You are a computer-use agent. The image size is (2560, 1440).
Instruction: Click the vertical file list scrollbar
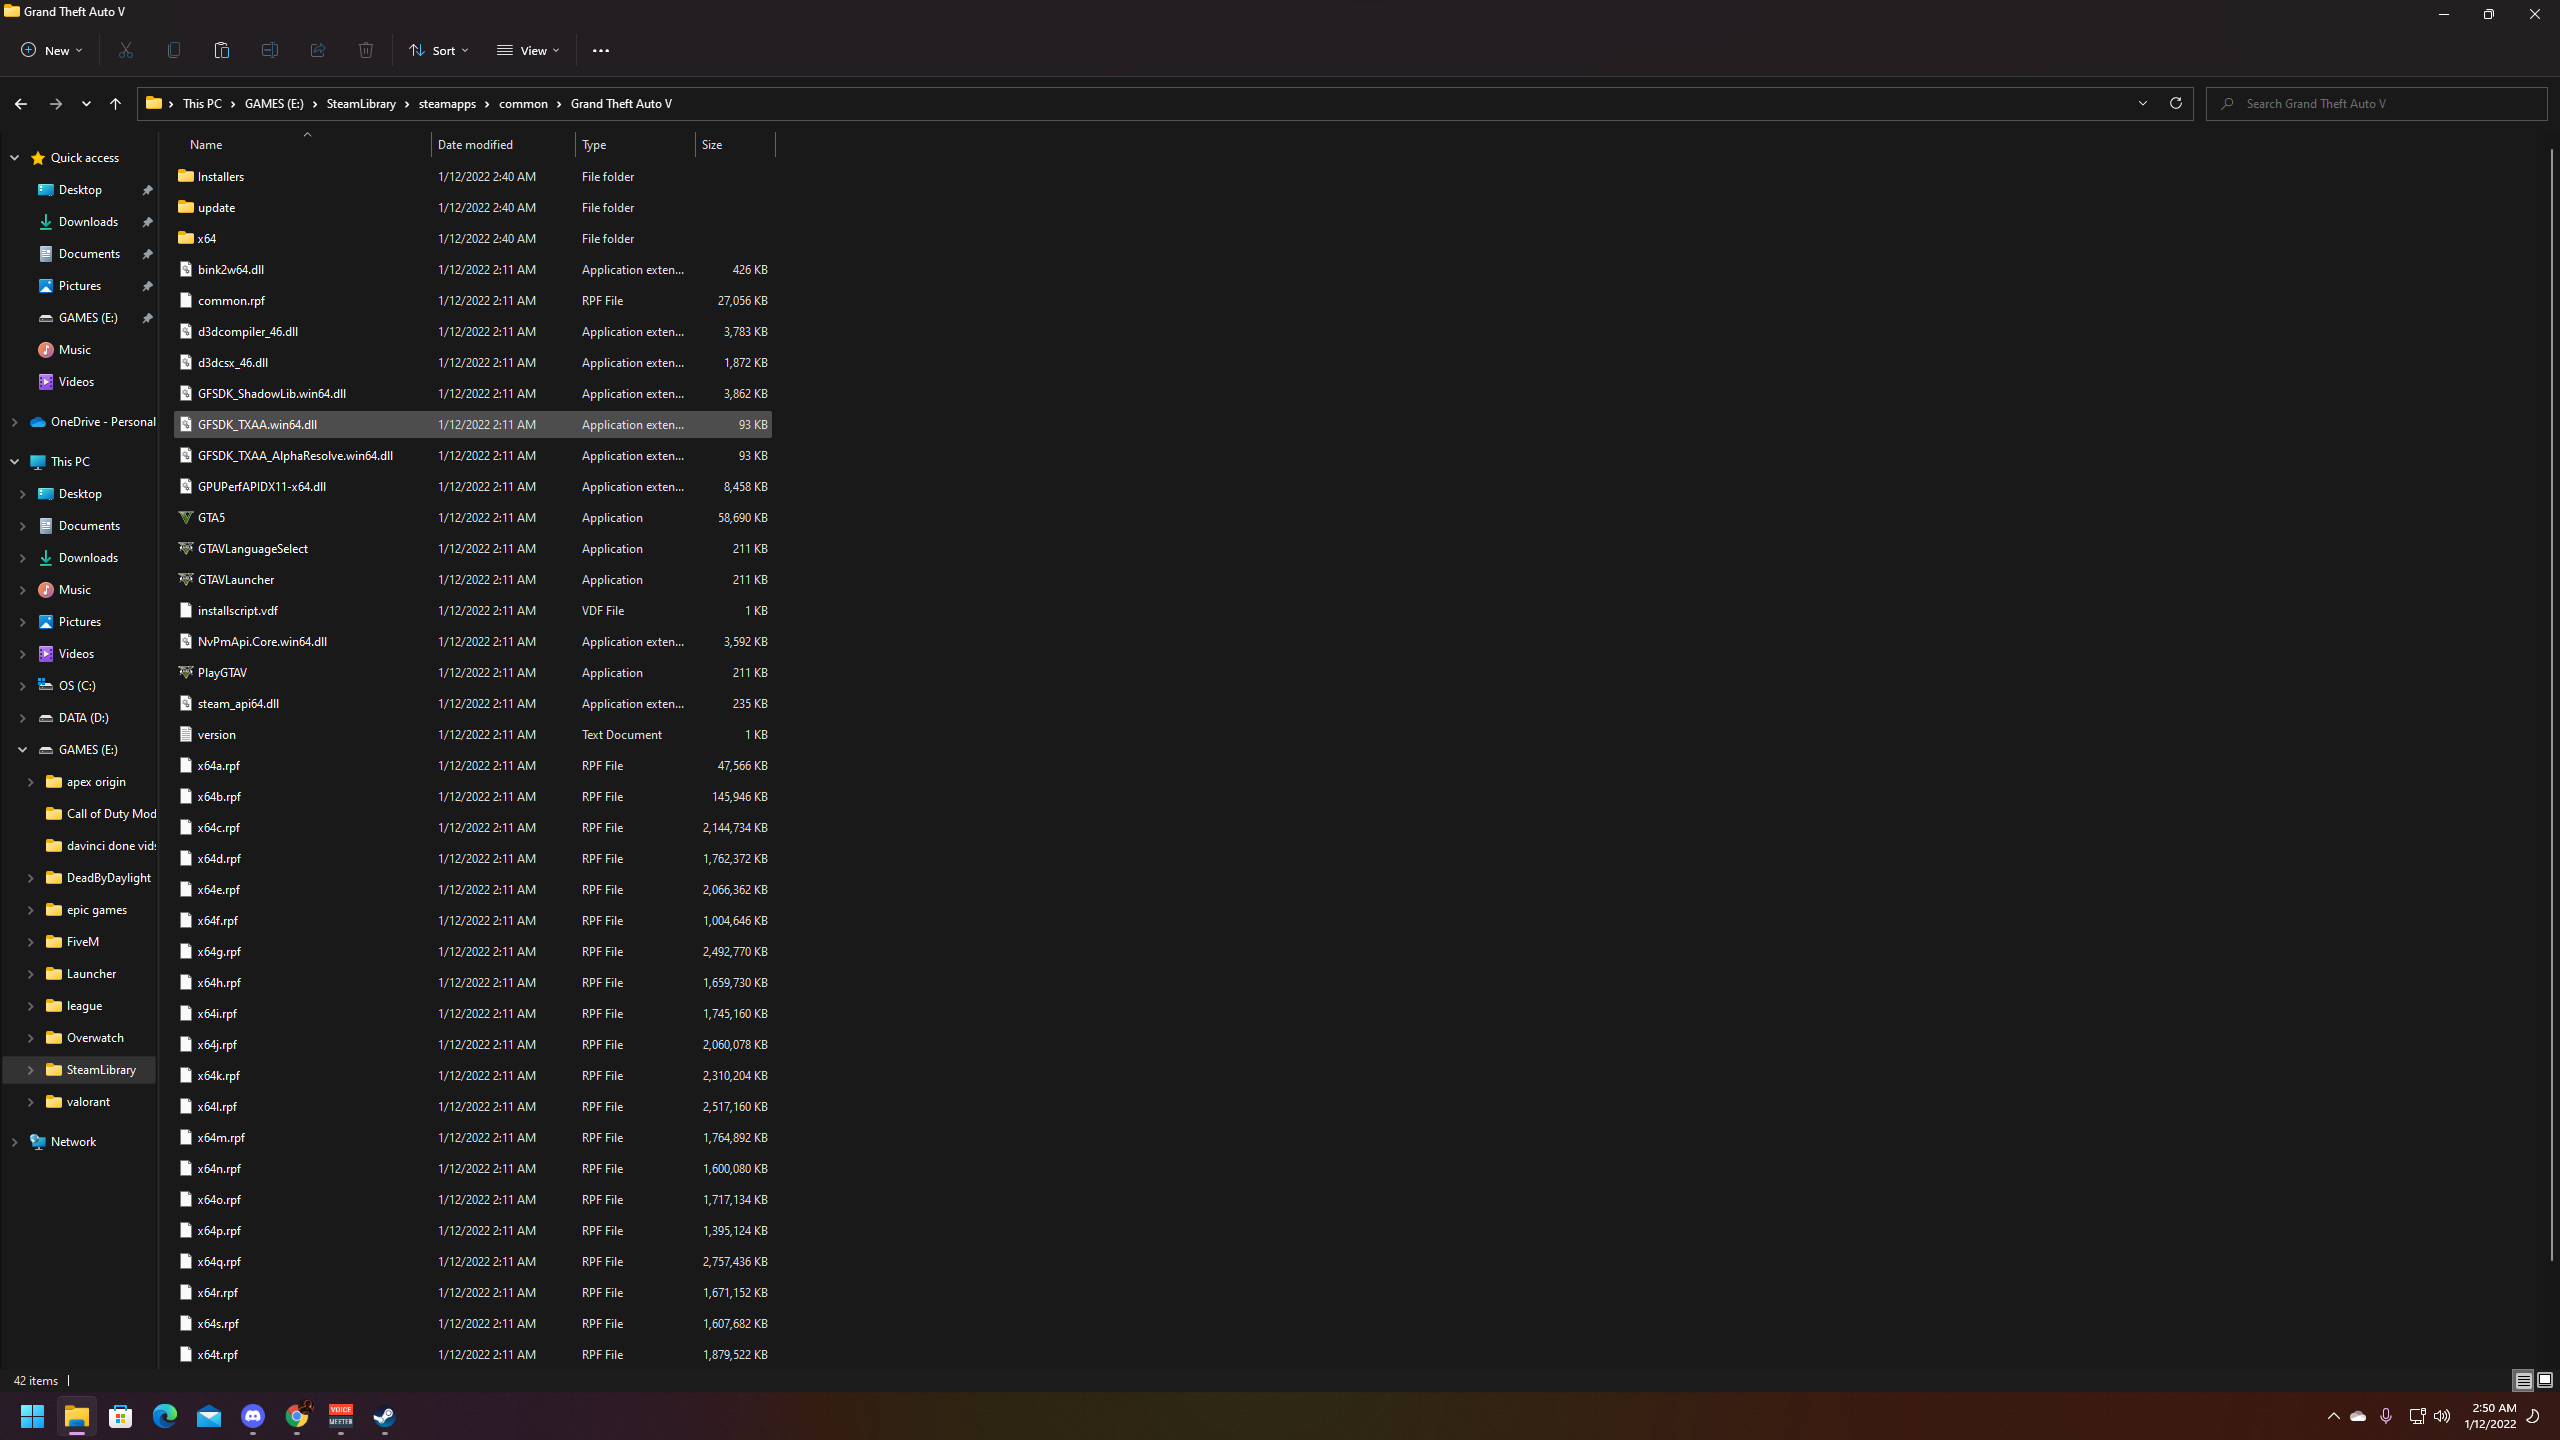2551,705
